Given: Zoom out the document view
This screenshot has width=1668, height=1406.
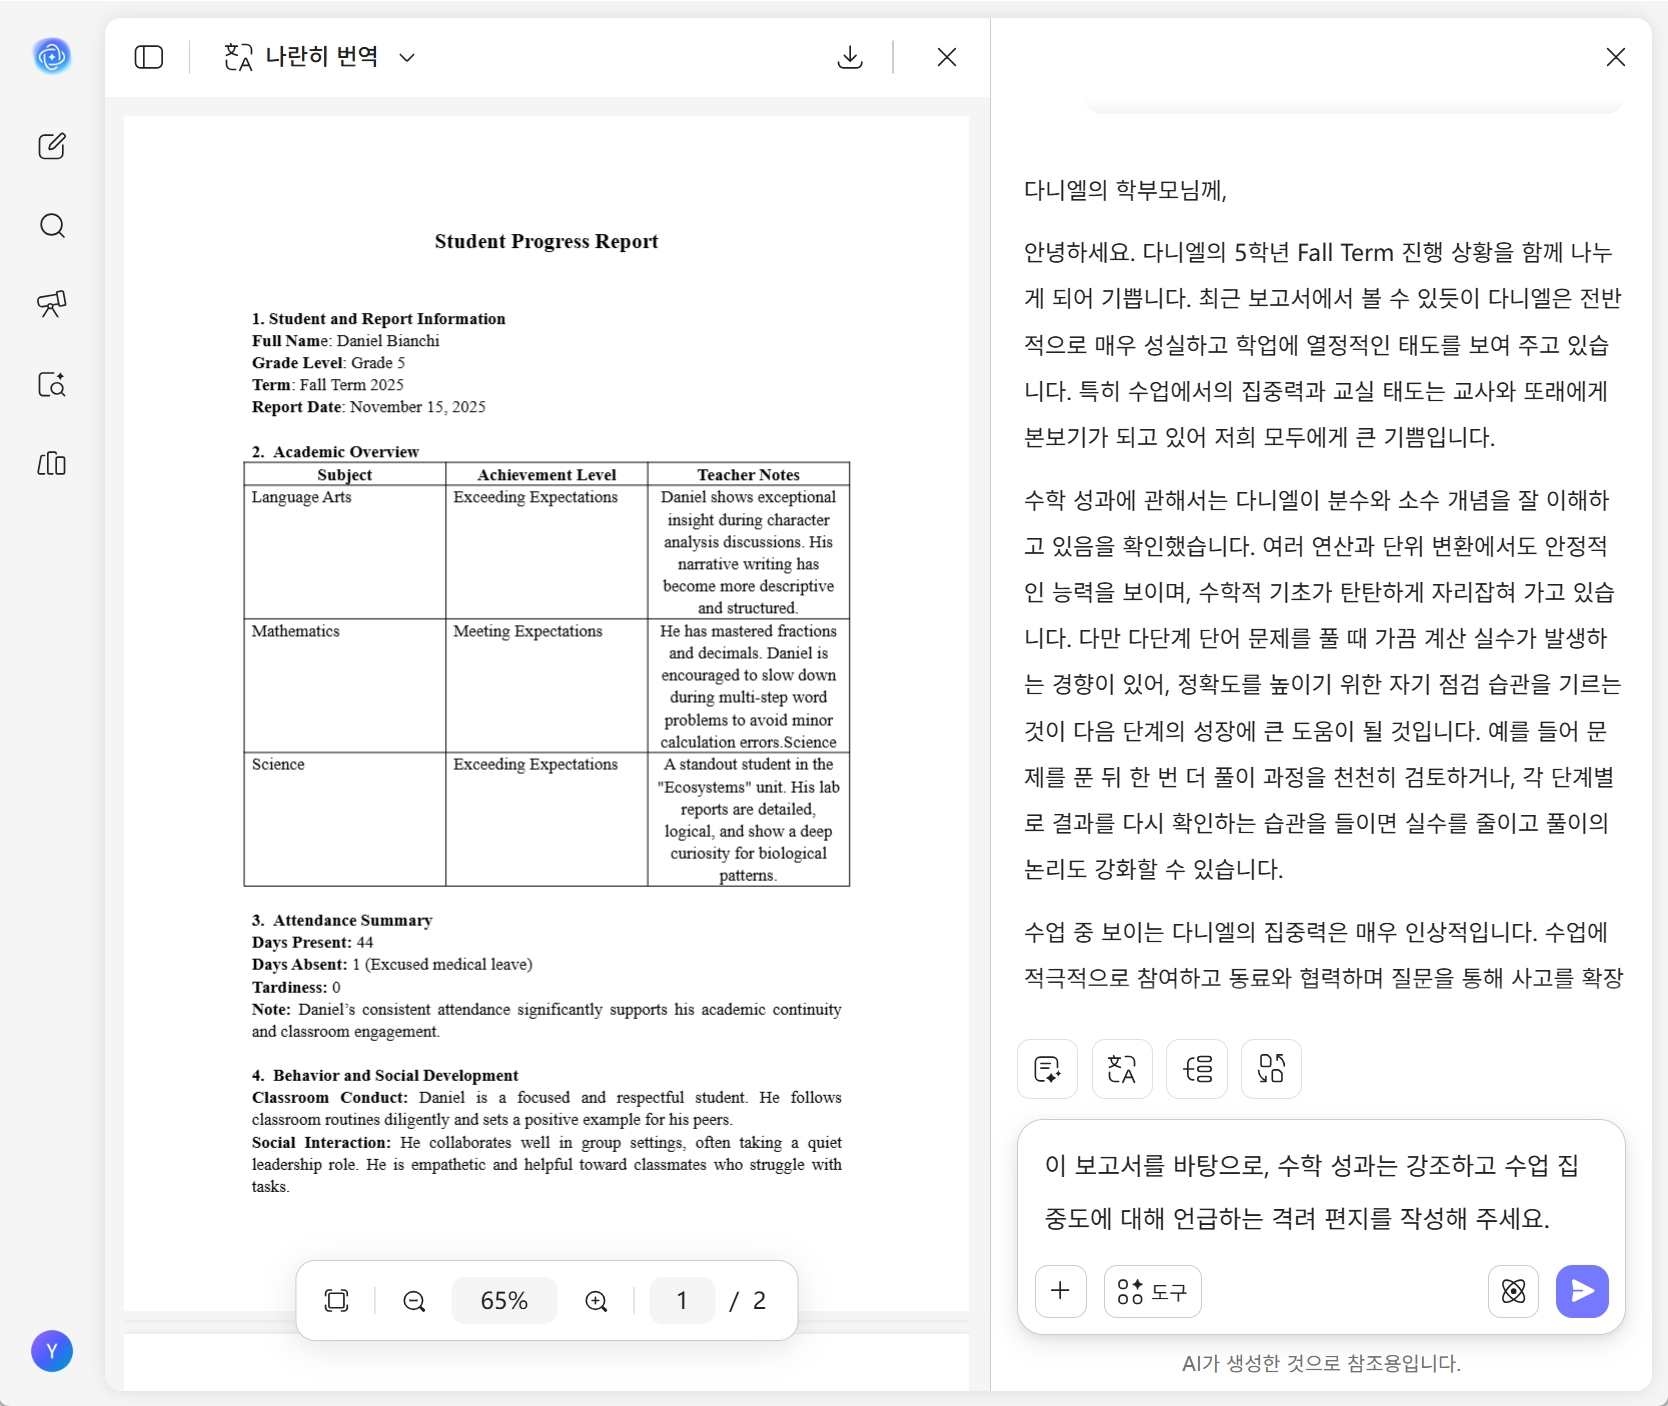Looking at the screenshot, I should pos(414,1301).
